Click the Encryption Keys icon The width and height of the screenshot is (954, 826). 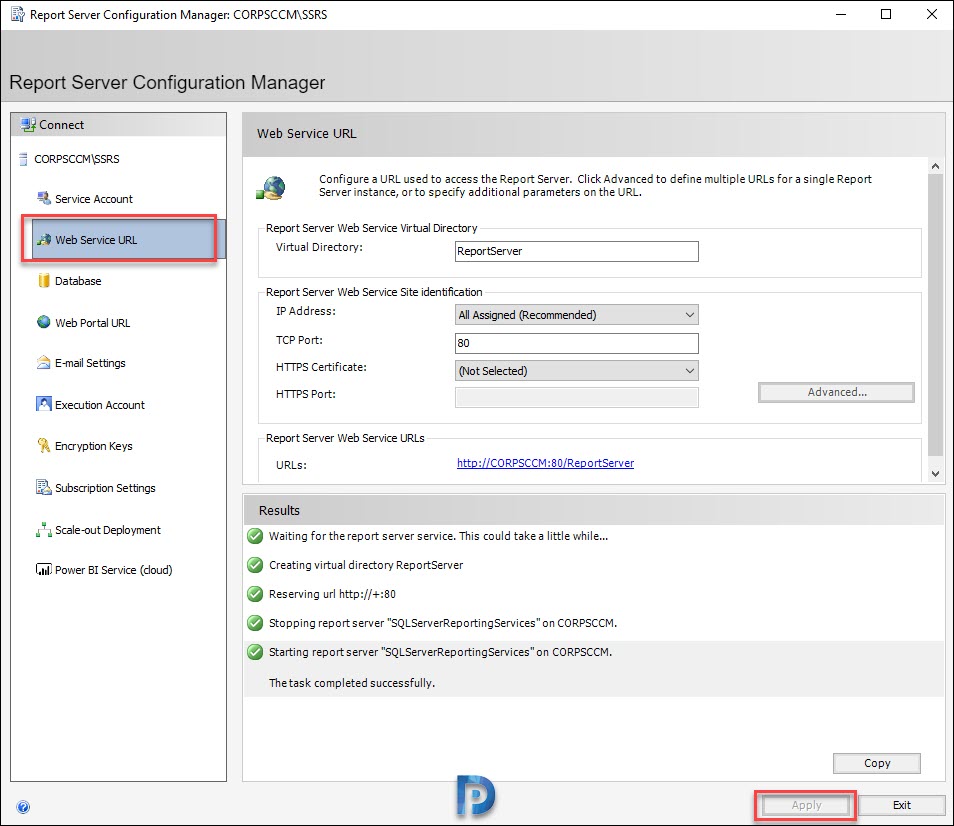tap(44, 445)
